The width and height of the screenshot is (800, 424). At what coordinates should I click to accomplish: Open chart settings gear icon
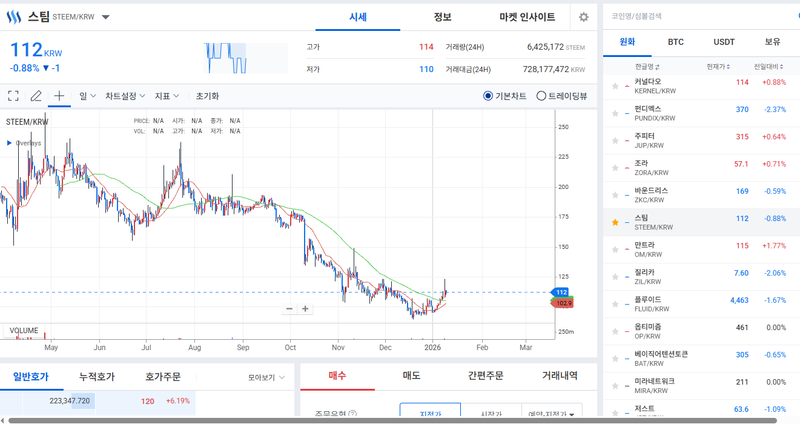pos(584,17)
